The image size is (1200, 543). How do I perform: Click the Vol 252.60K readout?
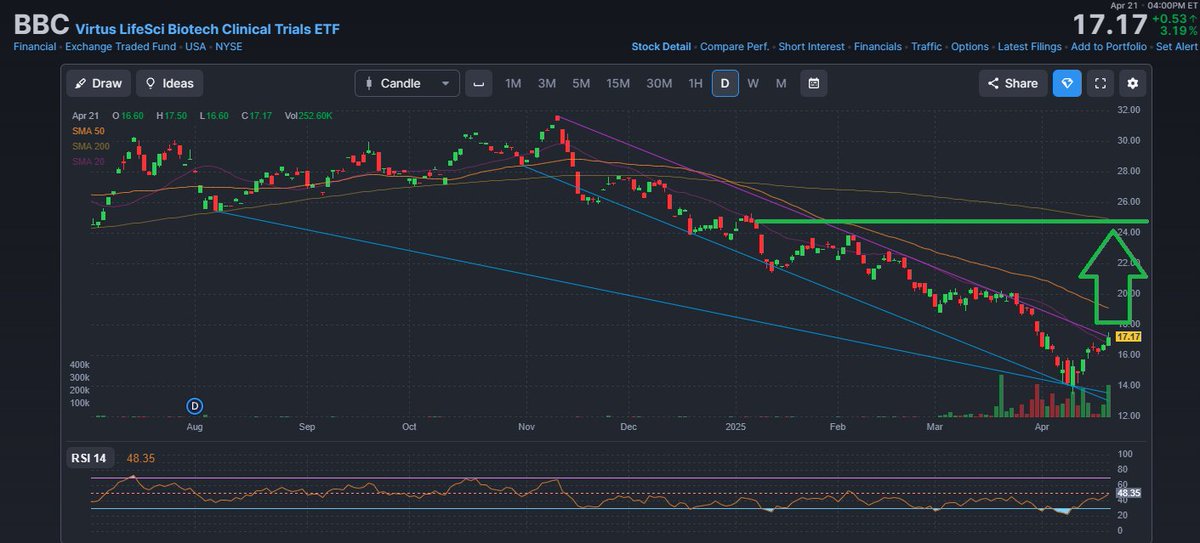point(309,116)
